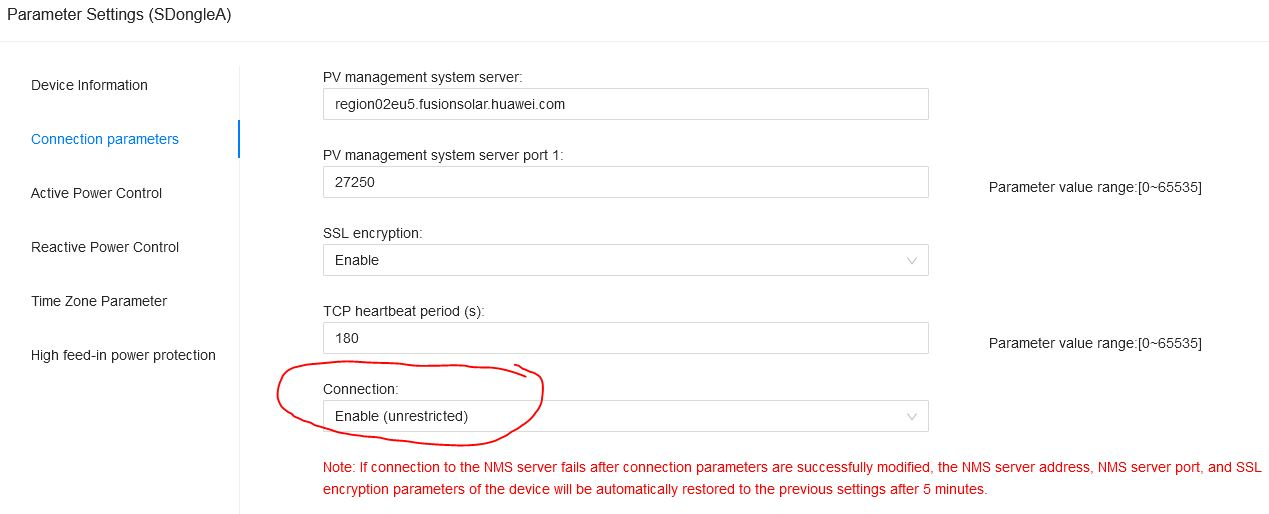The image size is (1269, 514).
Task: Open Active Power Control settings
Action: point(96,193)
